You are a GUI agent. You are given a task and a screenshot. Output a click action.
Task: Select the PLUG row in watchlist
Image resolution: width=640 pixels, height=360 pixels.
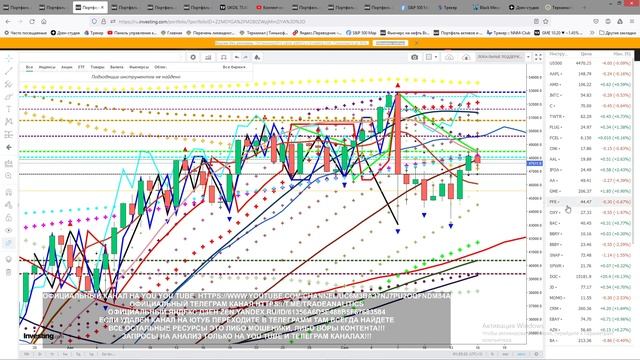pyautogui.click(x=590, y=127)
